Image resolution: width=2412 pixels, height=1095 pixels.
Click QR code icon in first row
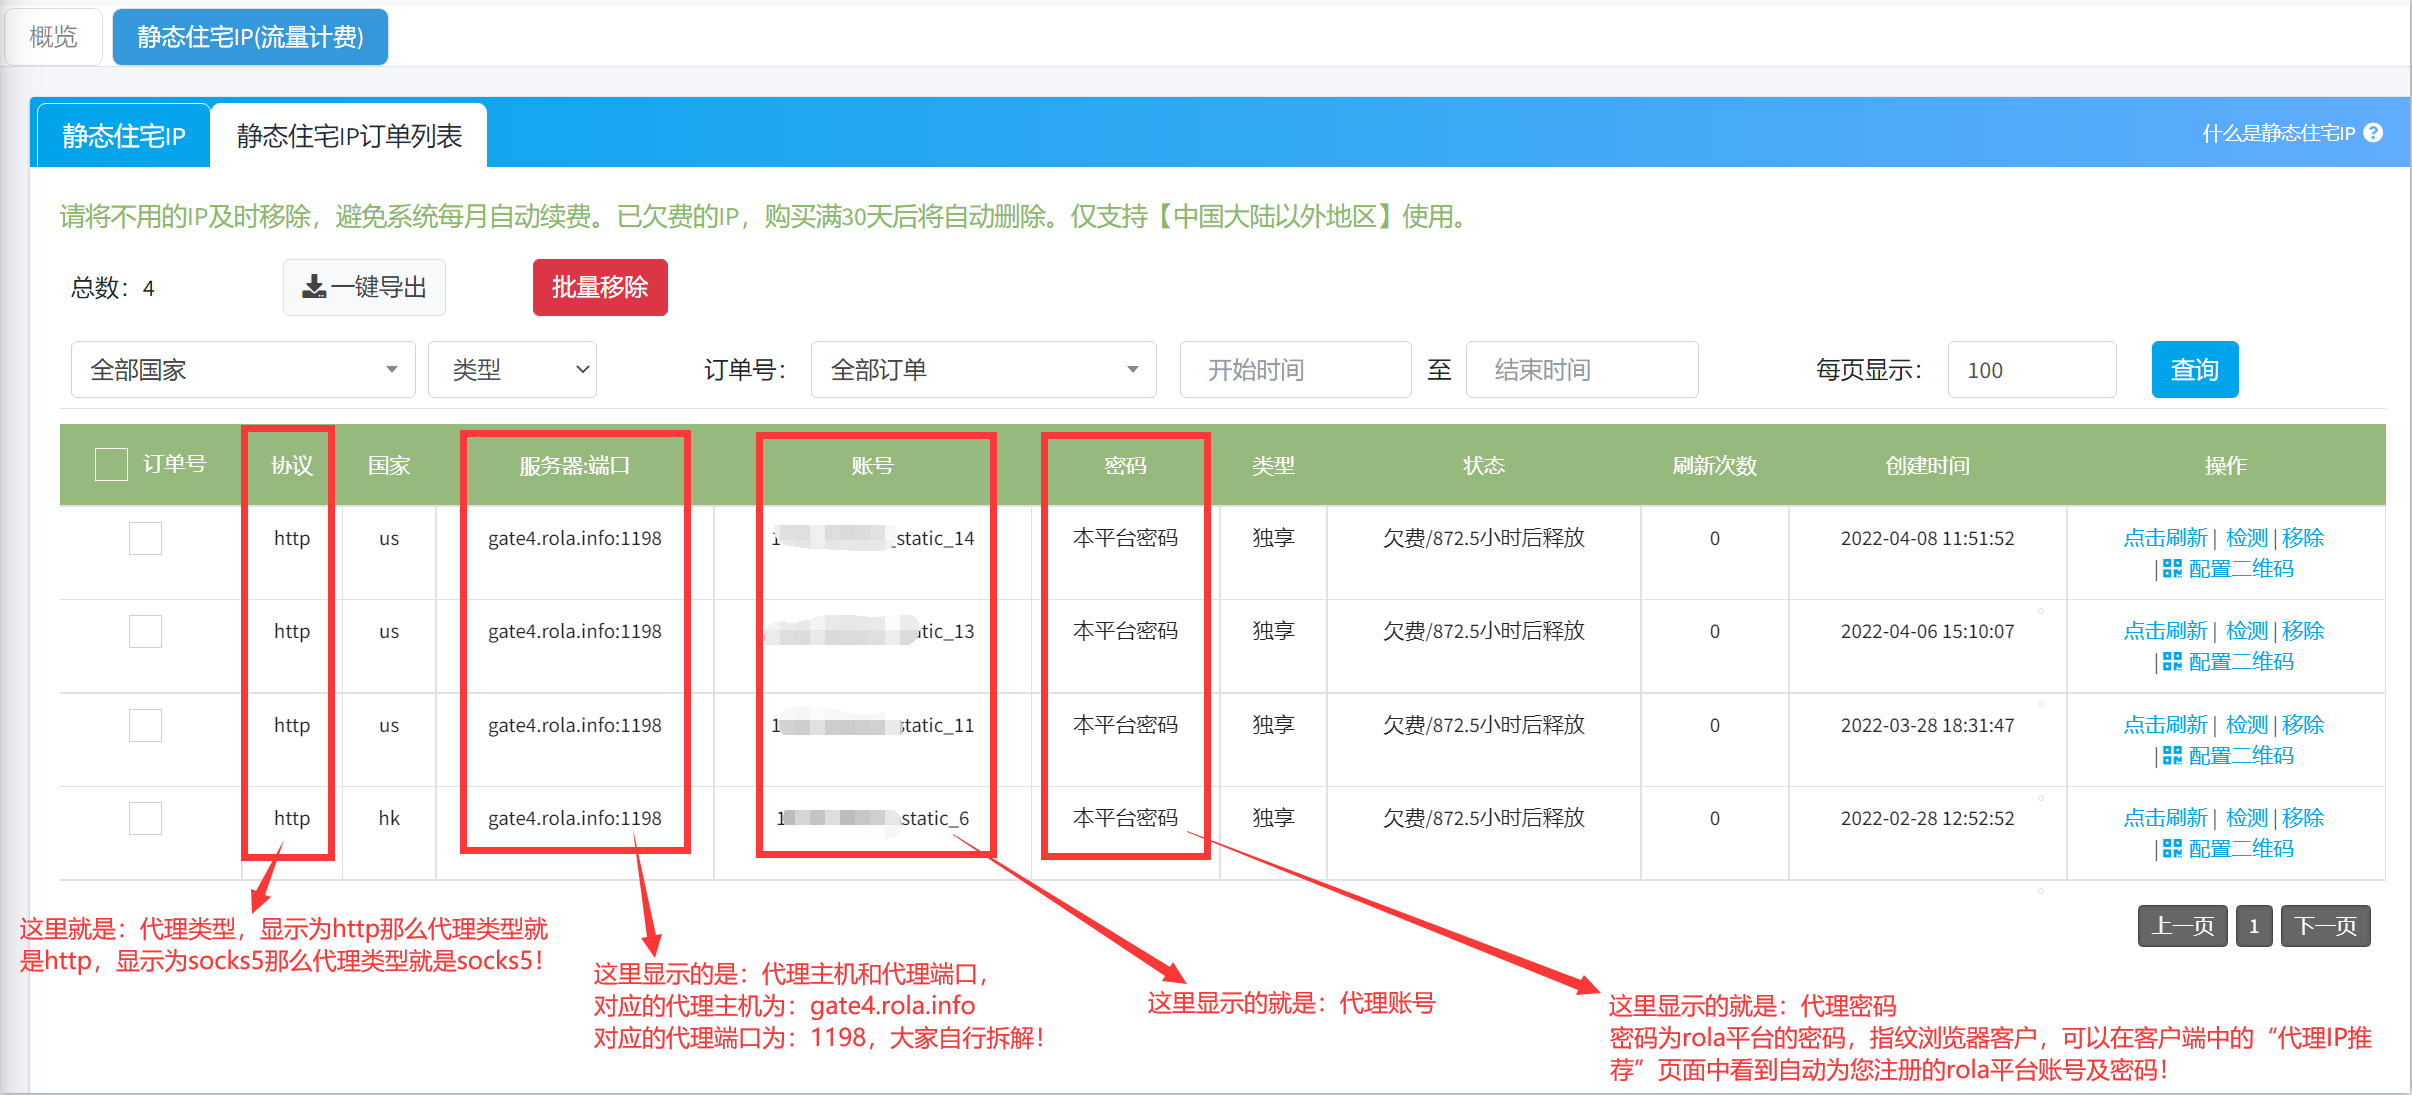(2172, 569)
